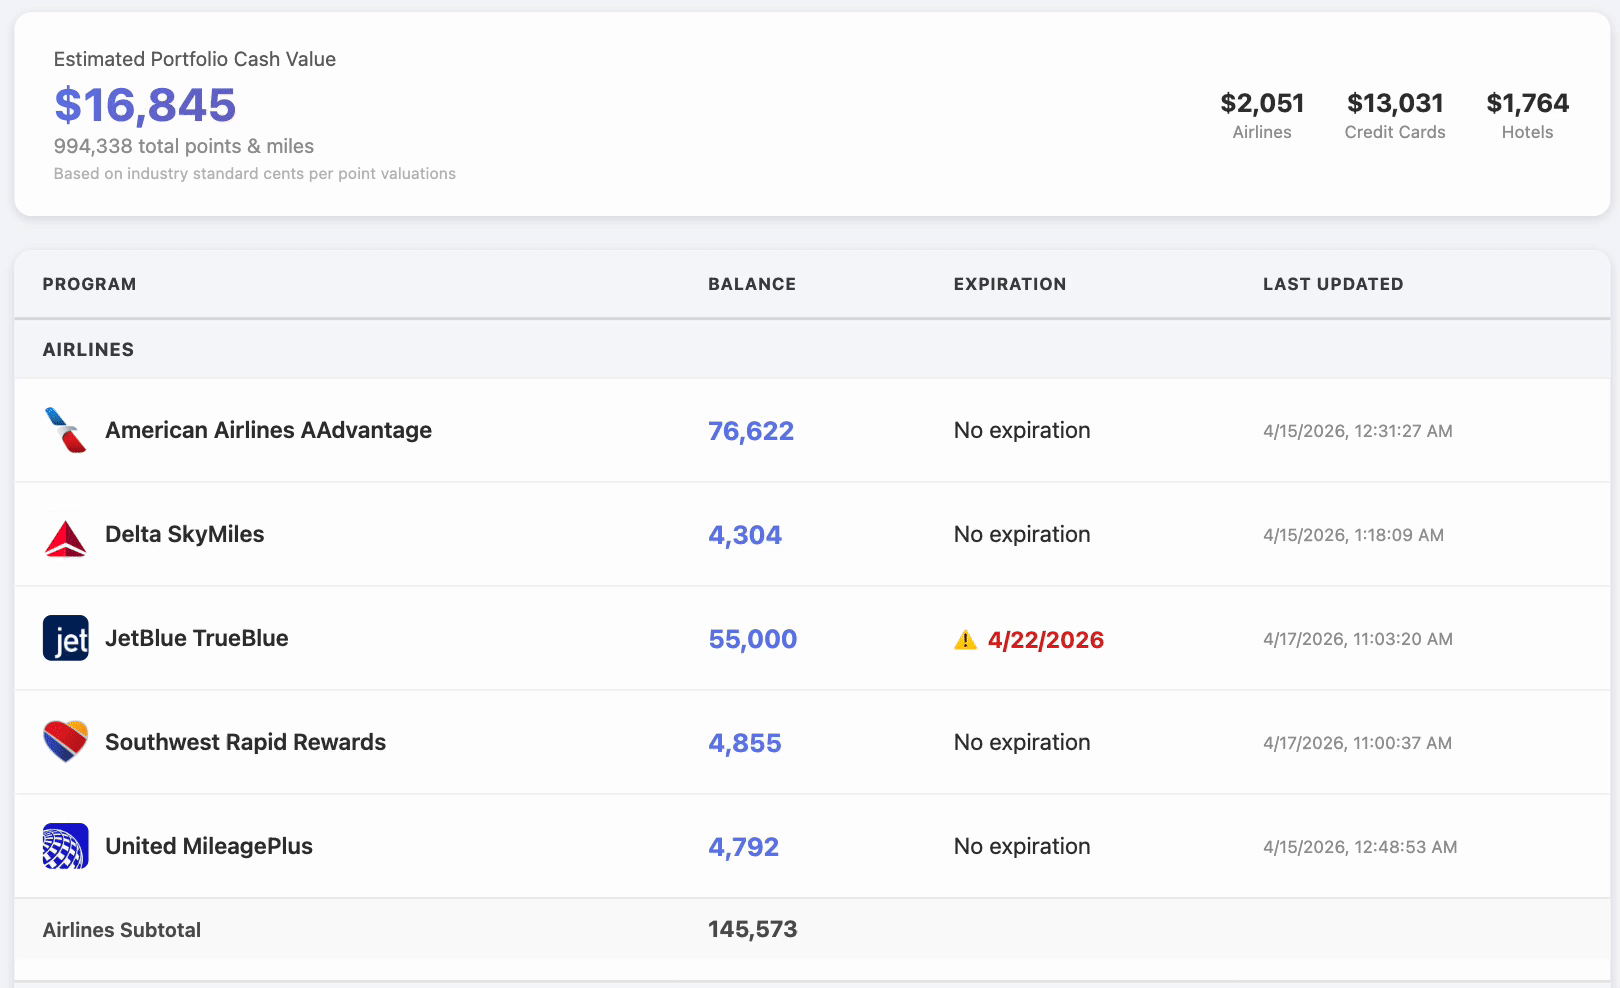Select the United MileagePlus program name
The height and width of the screenshot is (988, 1620).
coord(208,846)
